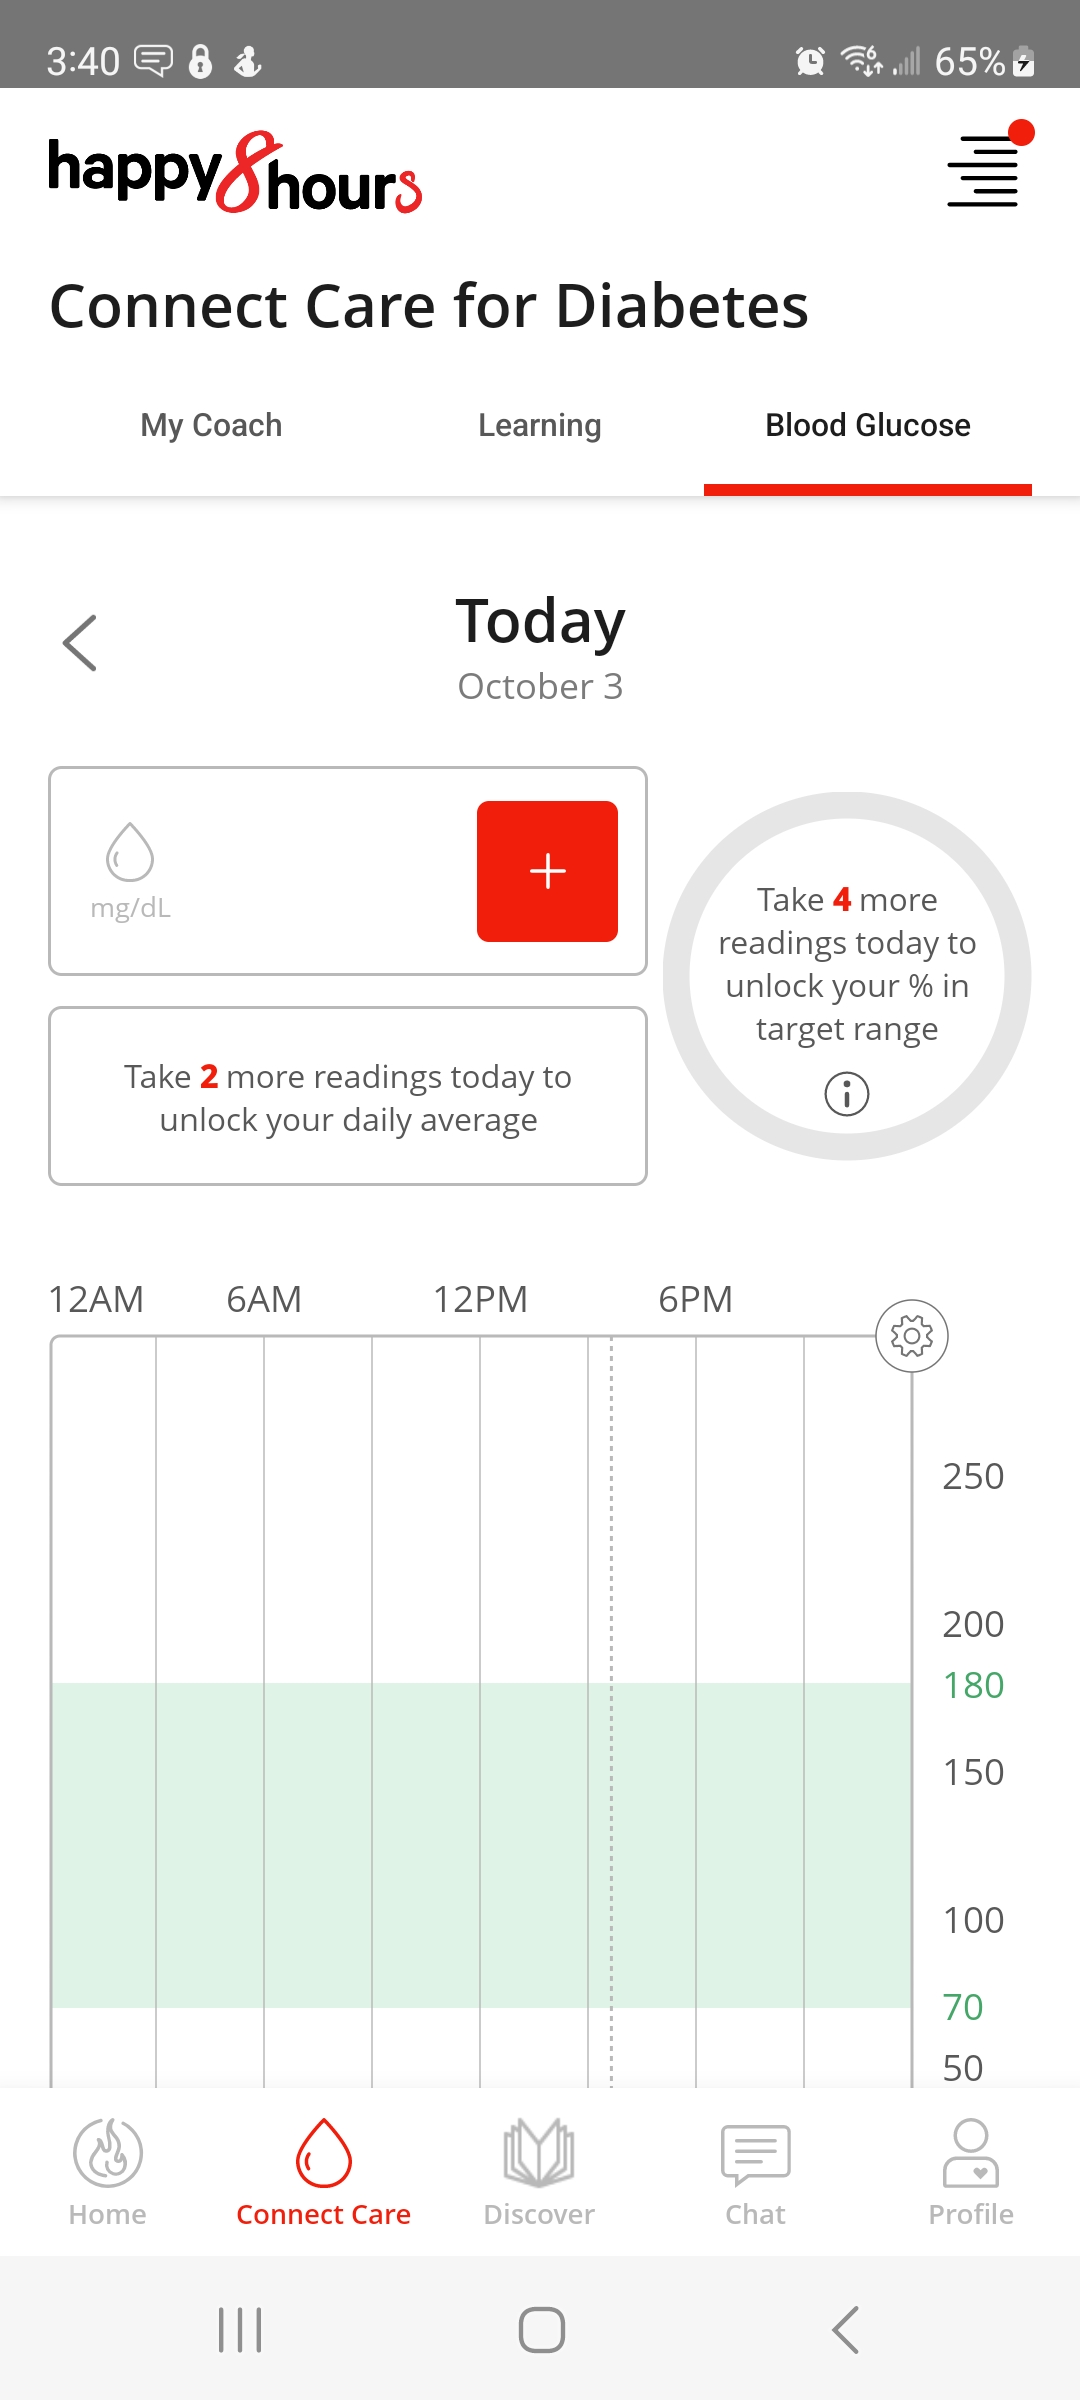The width and height of the screenshot is (1080, 2400).
Task: Select the Blood Glucose tab
Action: (x=868, y=425)
